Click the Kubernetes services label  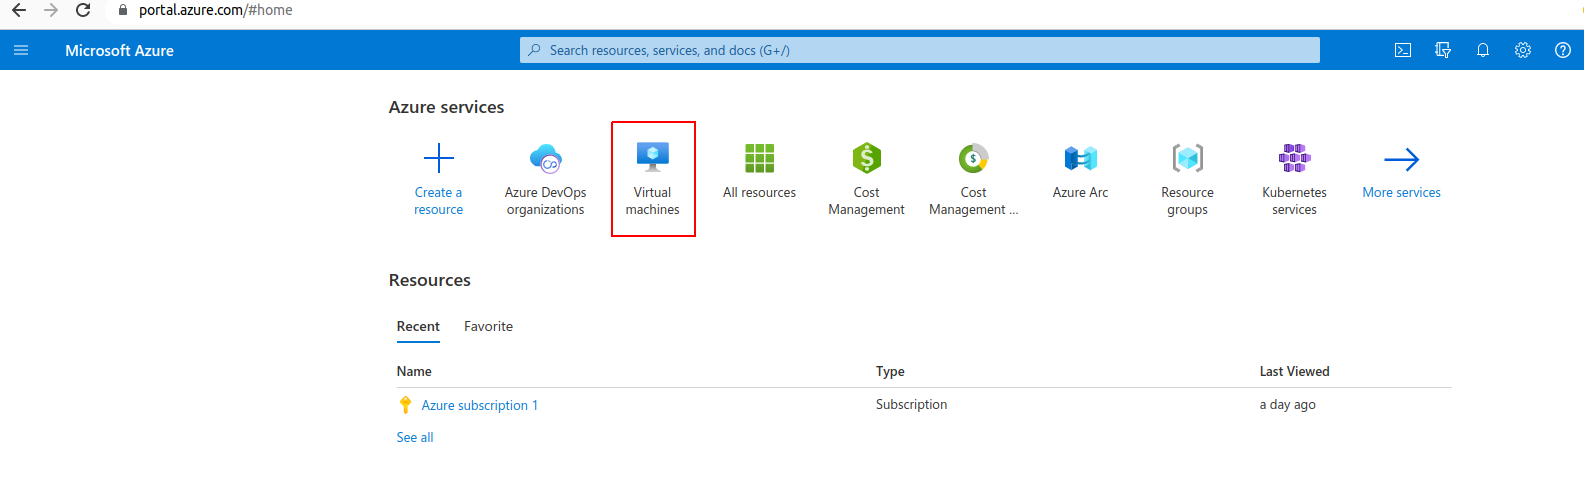1295,201
